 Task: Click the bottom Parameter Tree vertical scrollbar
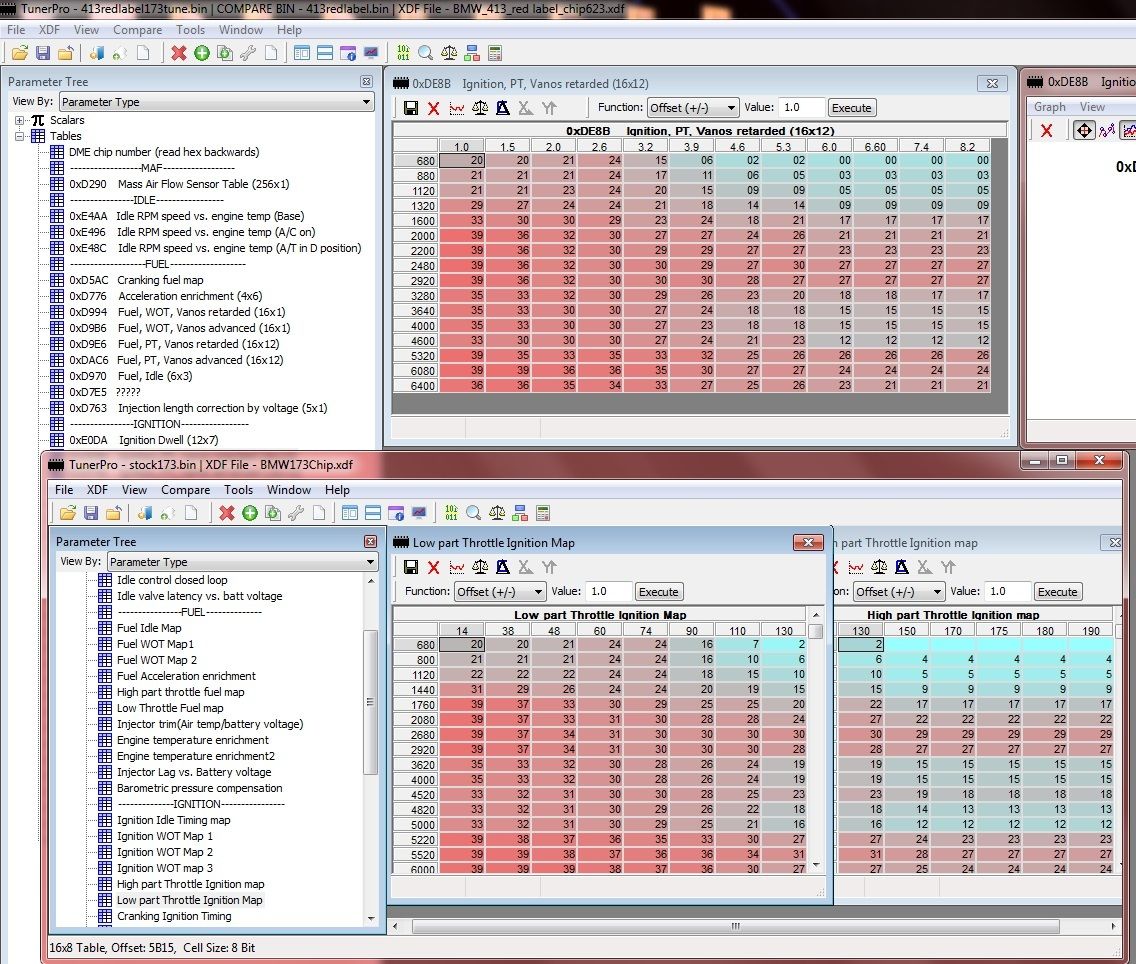(x=371, y=700)
